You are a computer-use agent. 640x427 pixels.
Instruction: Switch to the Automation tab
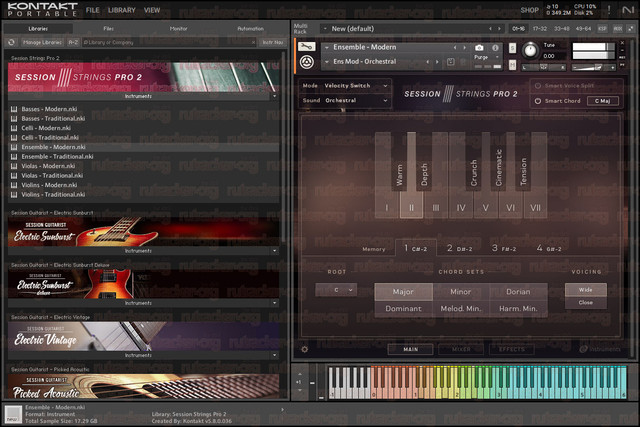point(251,29)
